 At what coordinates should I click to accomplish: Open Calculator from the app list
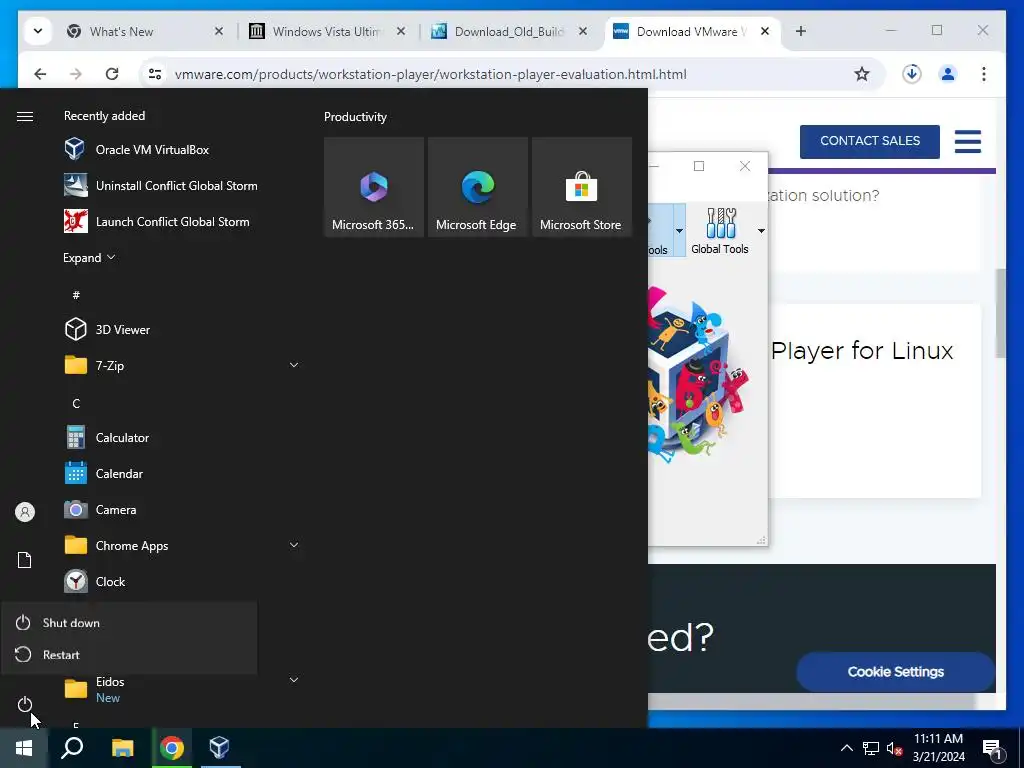107,438
